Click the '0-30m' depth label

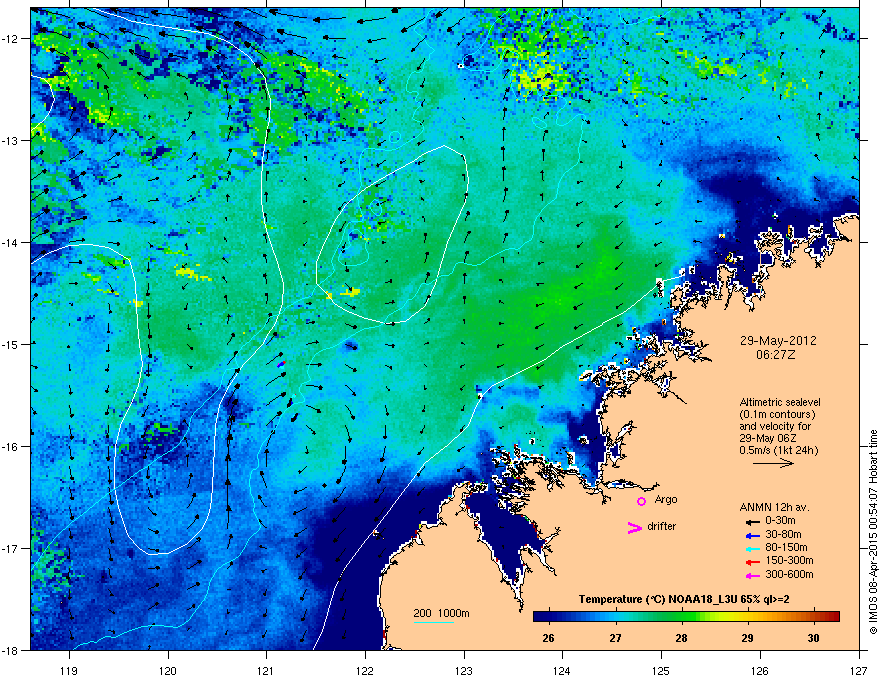pyautogui.click(x=780, y=521)
